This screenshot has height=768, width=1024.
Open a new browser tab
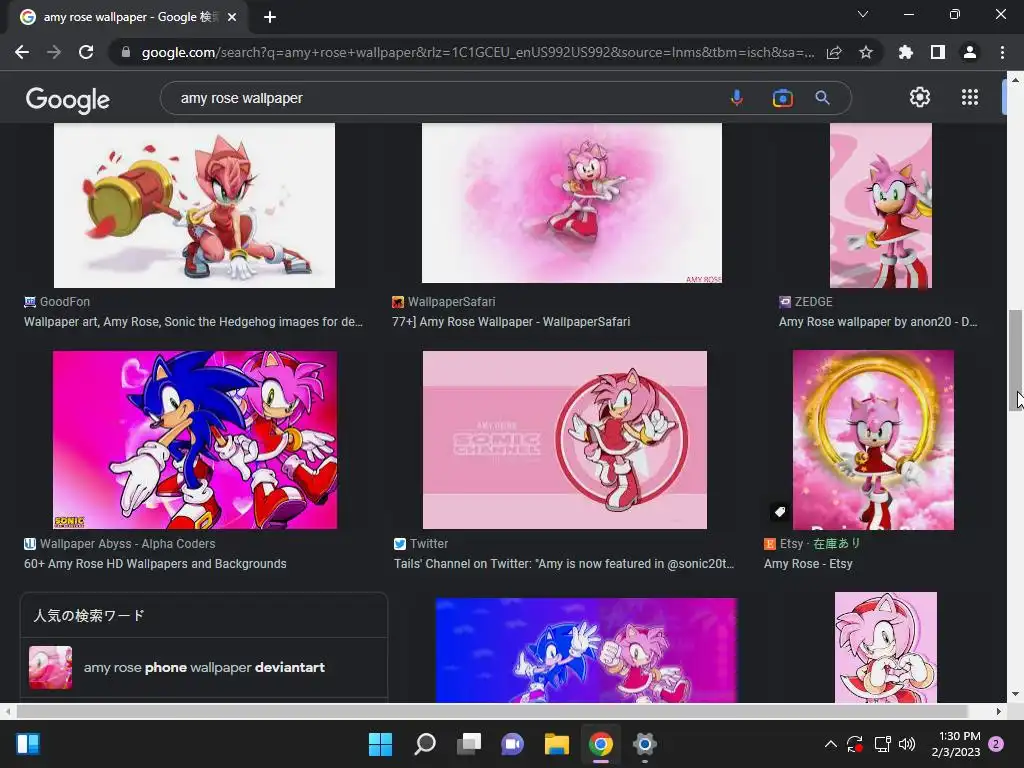[x=270, y=17]
